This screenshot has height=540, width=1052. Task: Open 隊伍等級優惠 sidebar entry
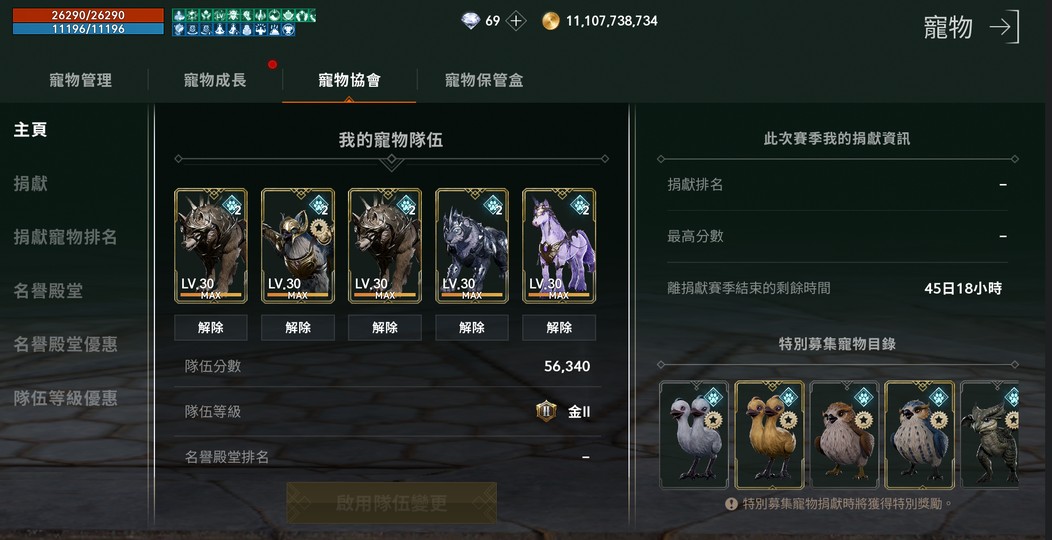tap(66, 398)
